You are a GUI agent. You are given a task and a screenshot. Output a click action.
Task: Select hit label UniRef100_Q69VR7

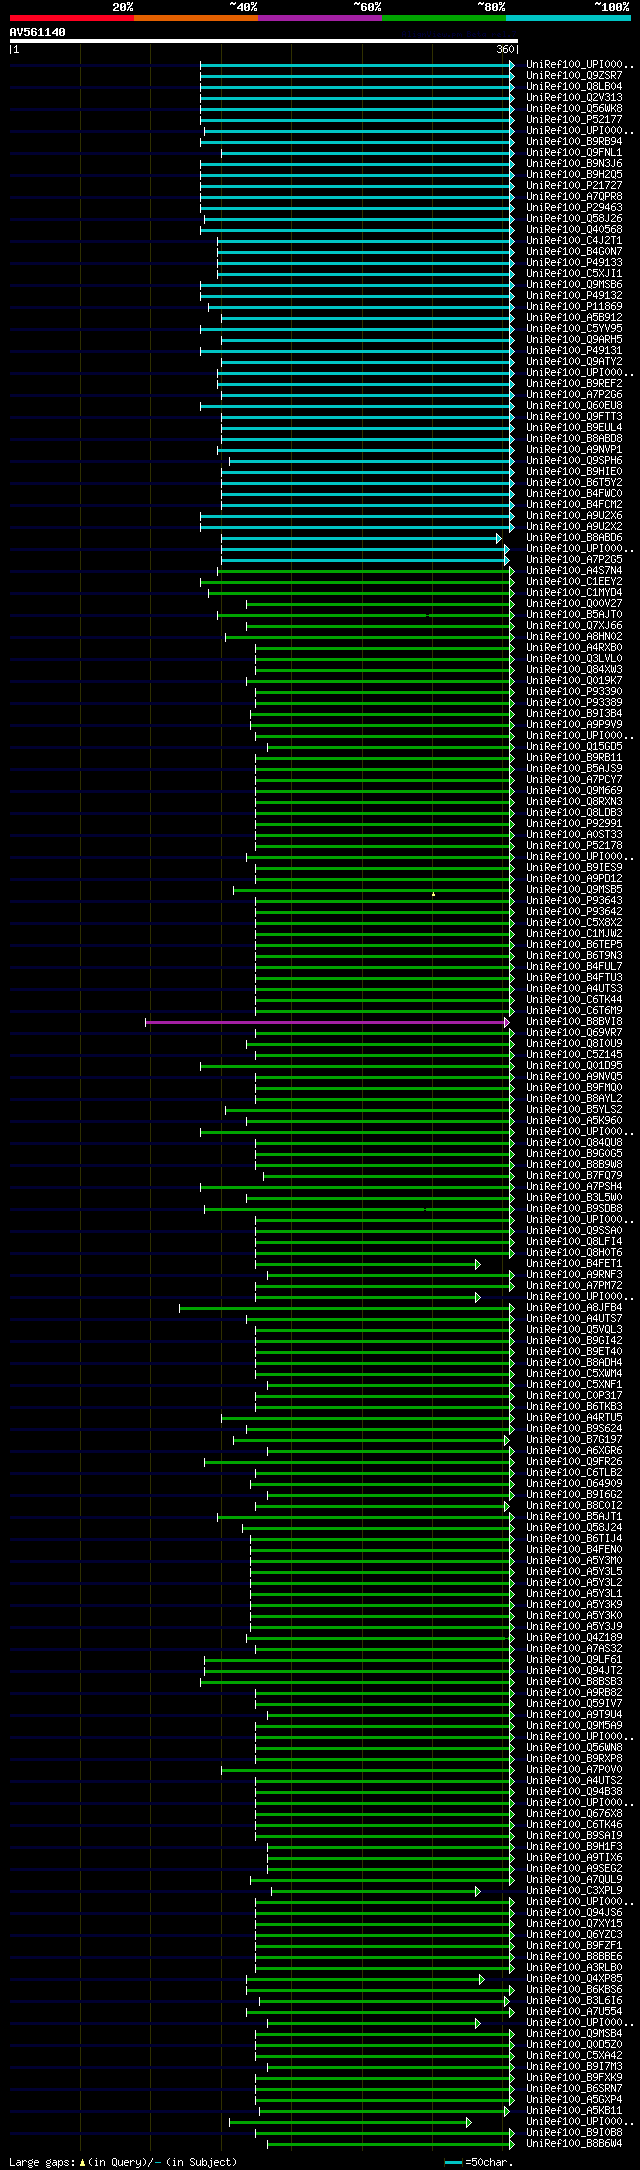point(574,1032)
